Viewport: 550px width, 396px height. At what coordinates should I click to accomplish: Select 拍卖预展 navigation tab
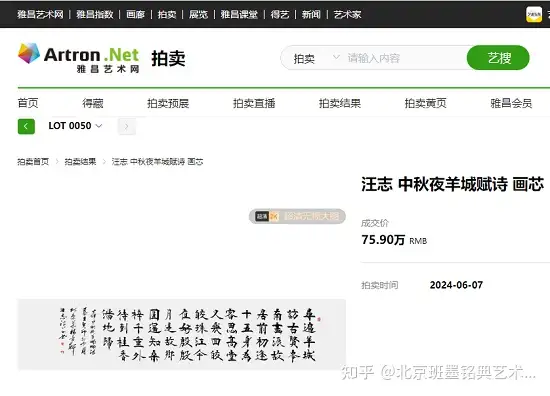(x=168, y=103)
